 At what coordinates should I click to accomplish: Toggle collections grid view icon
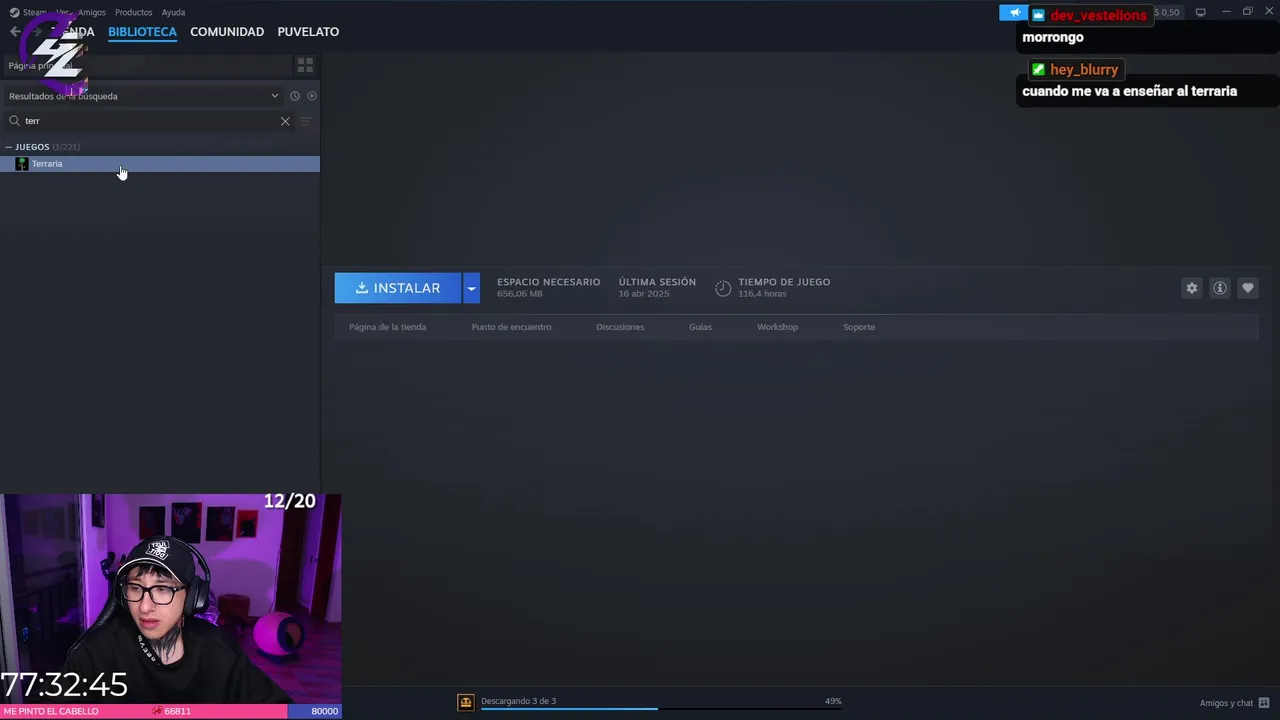click(x=305, y=65)
